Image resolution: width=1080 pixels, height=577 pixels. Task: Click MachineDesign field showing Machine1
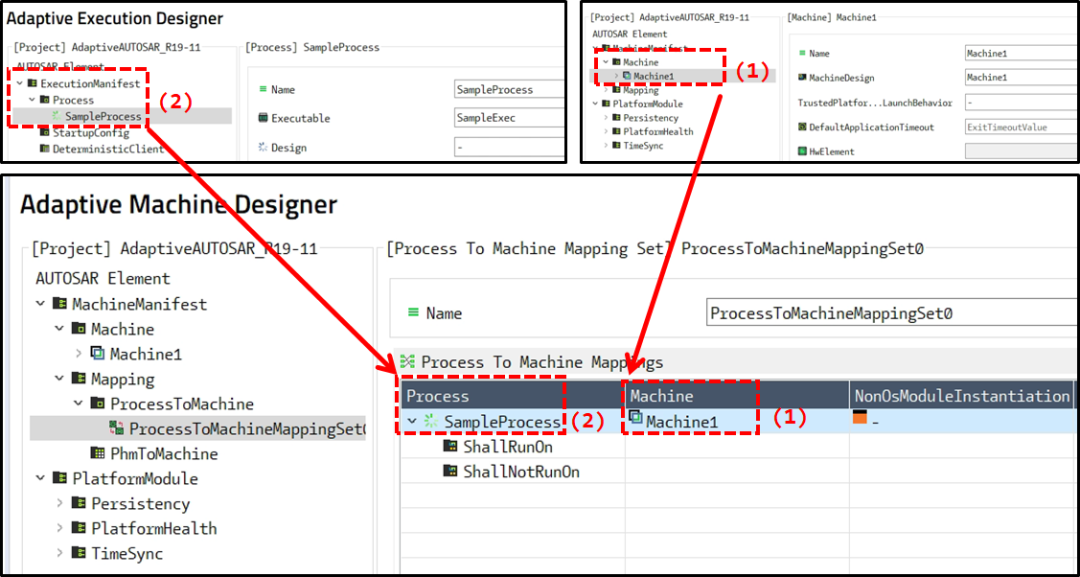[1022, 78]
